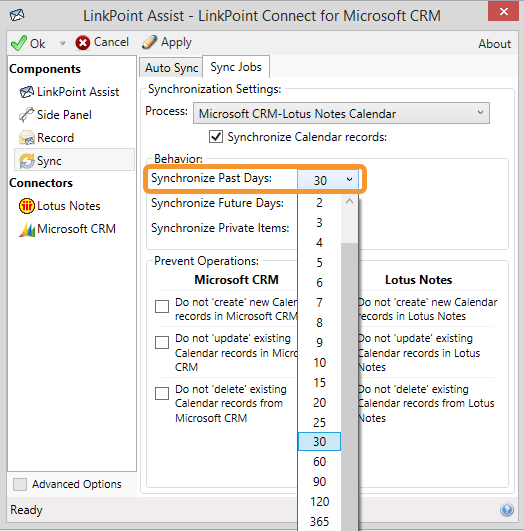Choose 60 in the days list
Viewport: 524px width, 531px height.
[x=319, y=462]
